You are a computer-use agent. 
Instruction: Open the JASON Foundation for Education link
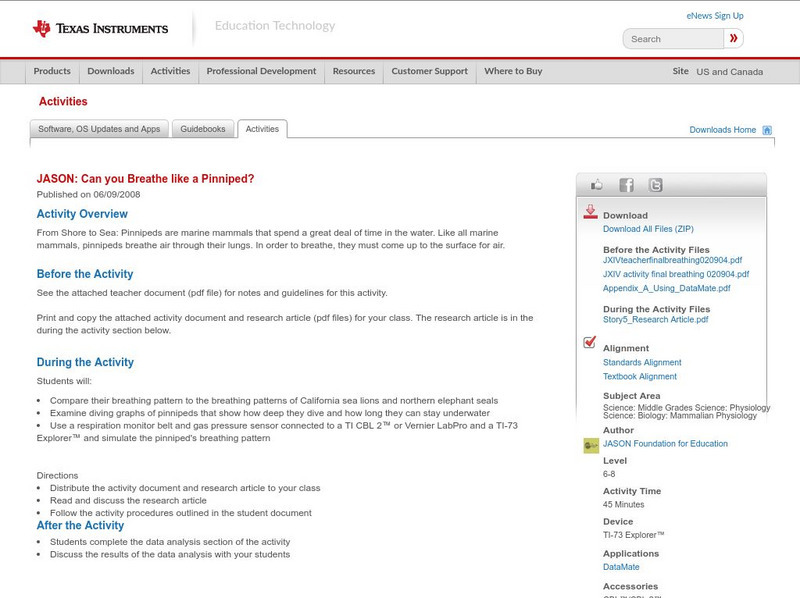(665, 443)
